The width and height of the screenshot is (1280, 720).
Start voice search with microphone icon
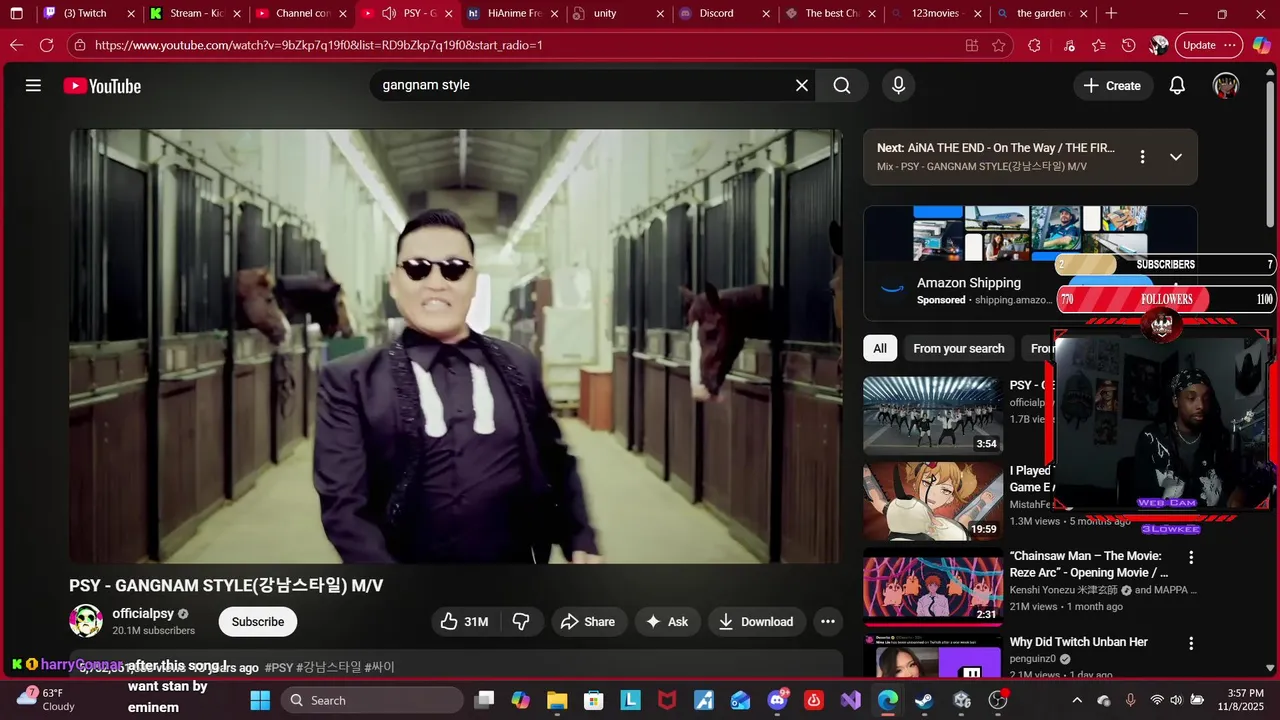pos(898,86)
